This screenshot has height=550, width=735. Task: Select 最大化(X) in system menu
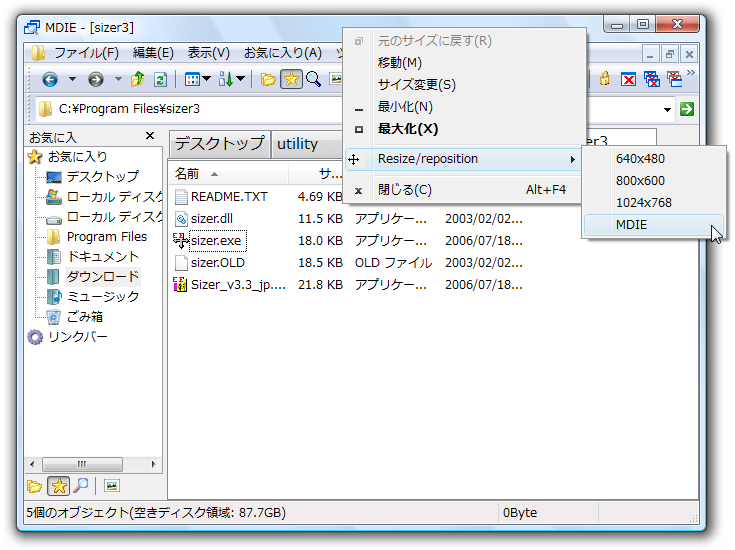pos(465,128)
